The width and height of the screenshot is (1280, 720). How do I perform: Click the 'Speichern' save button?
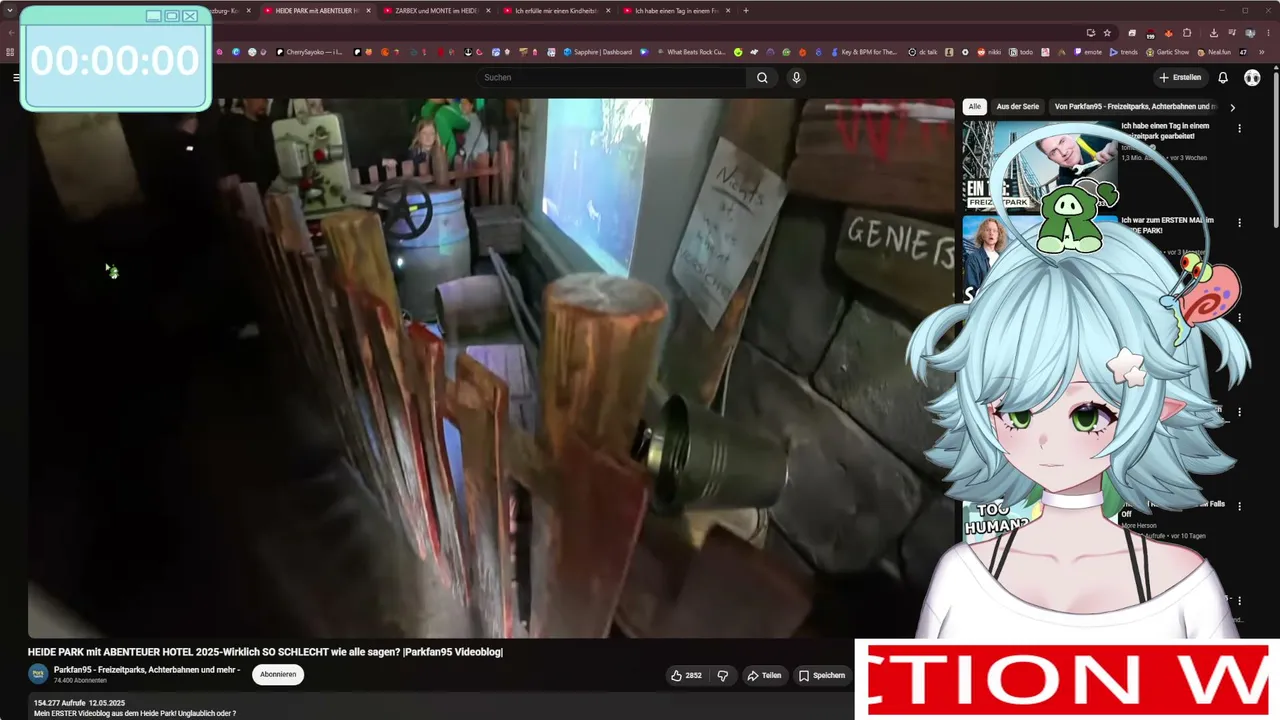point(822,676)
